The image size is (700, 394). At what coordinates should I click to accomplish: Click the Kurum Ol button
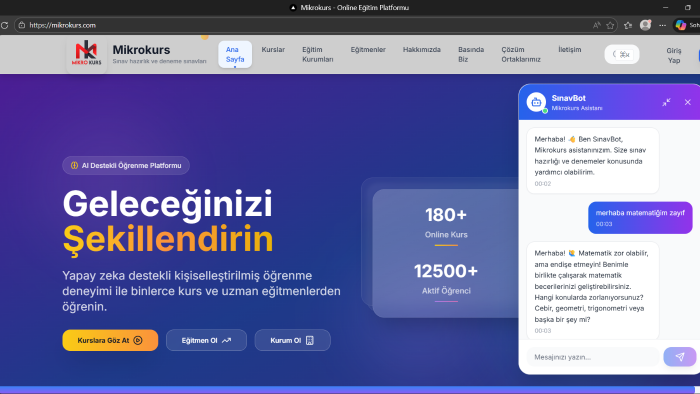[x=292, y=340]
